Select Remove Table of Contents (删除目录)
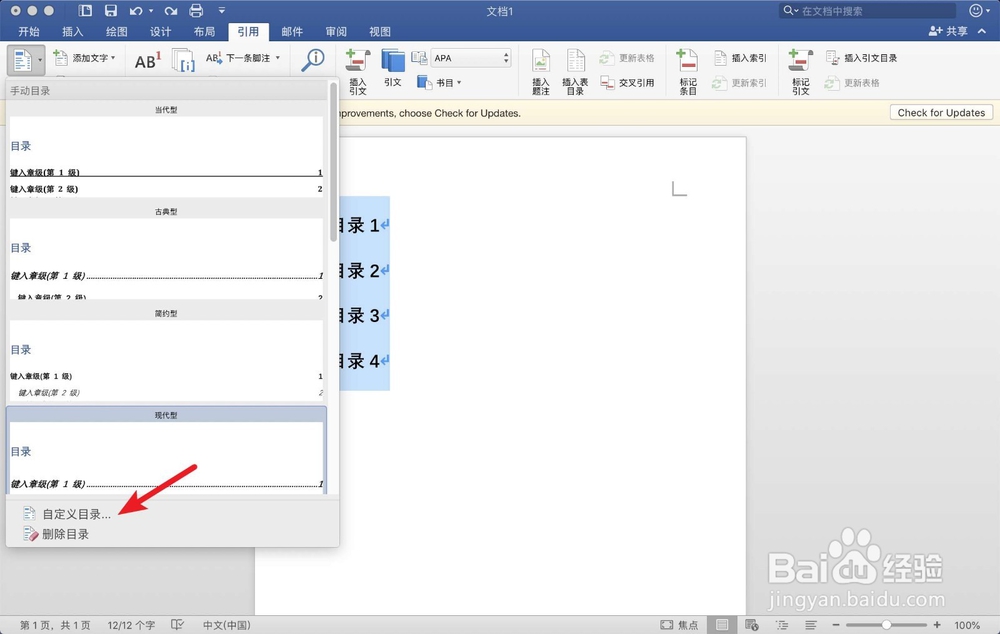 [56, 534]
